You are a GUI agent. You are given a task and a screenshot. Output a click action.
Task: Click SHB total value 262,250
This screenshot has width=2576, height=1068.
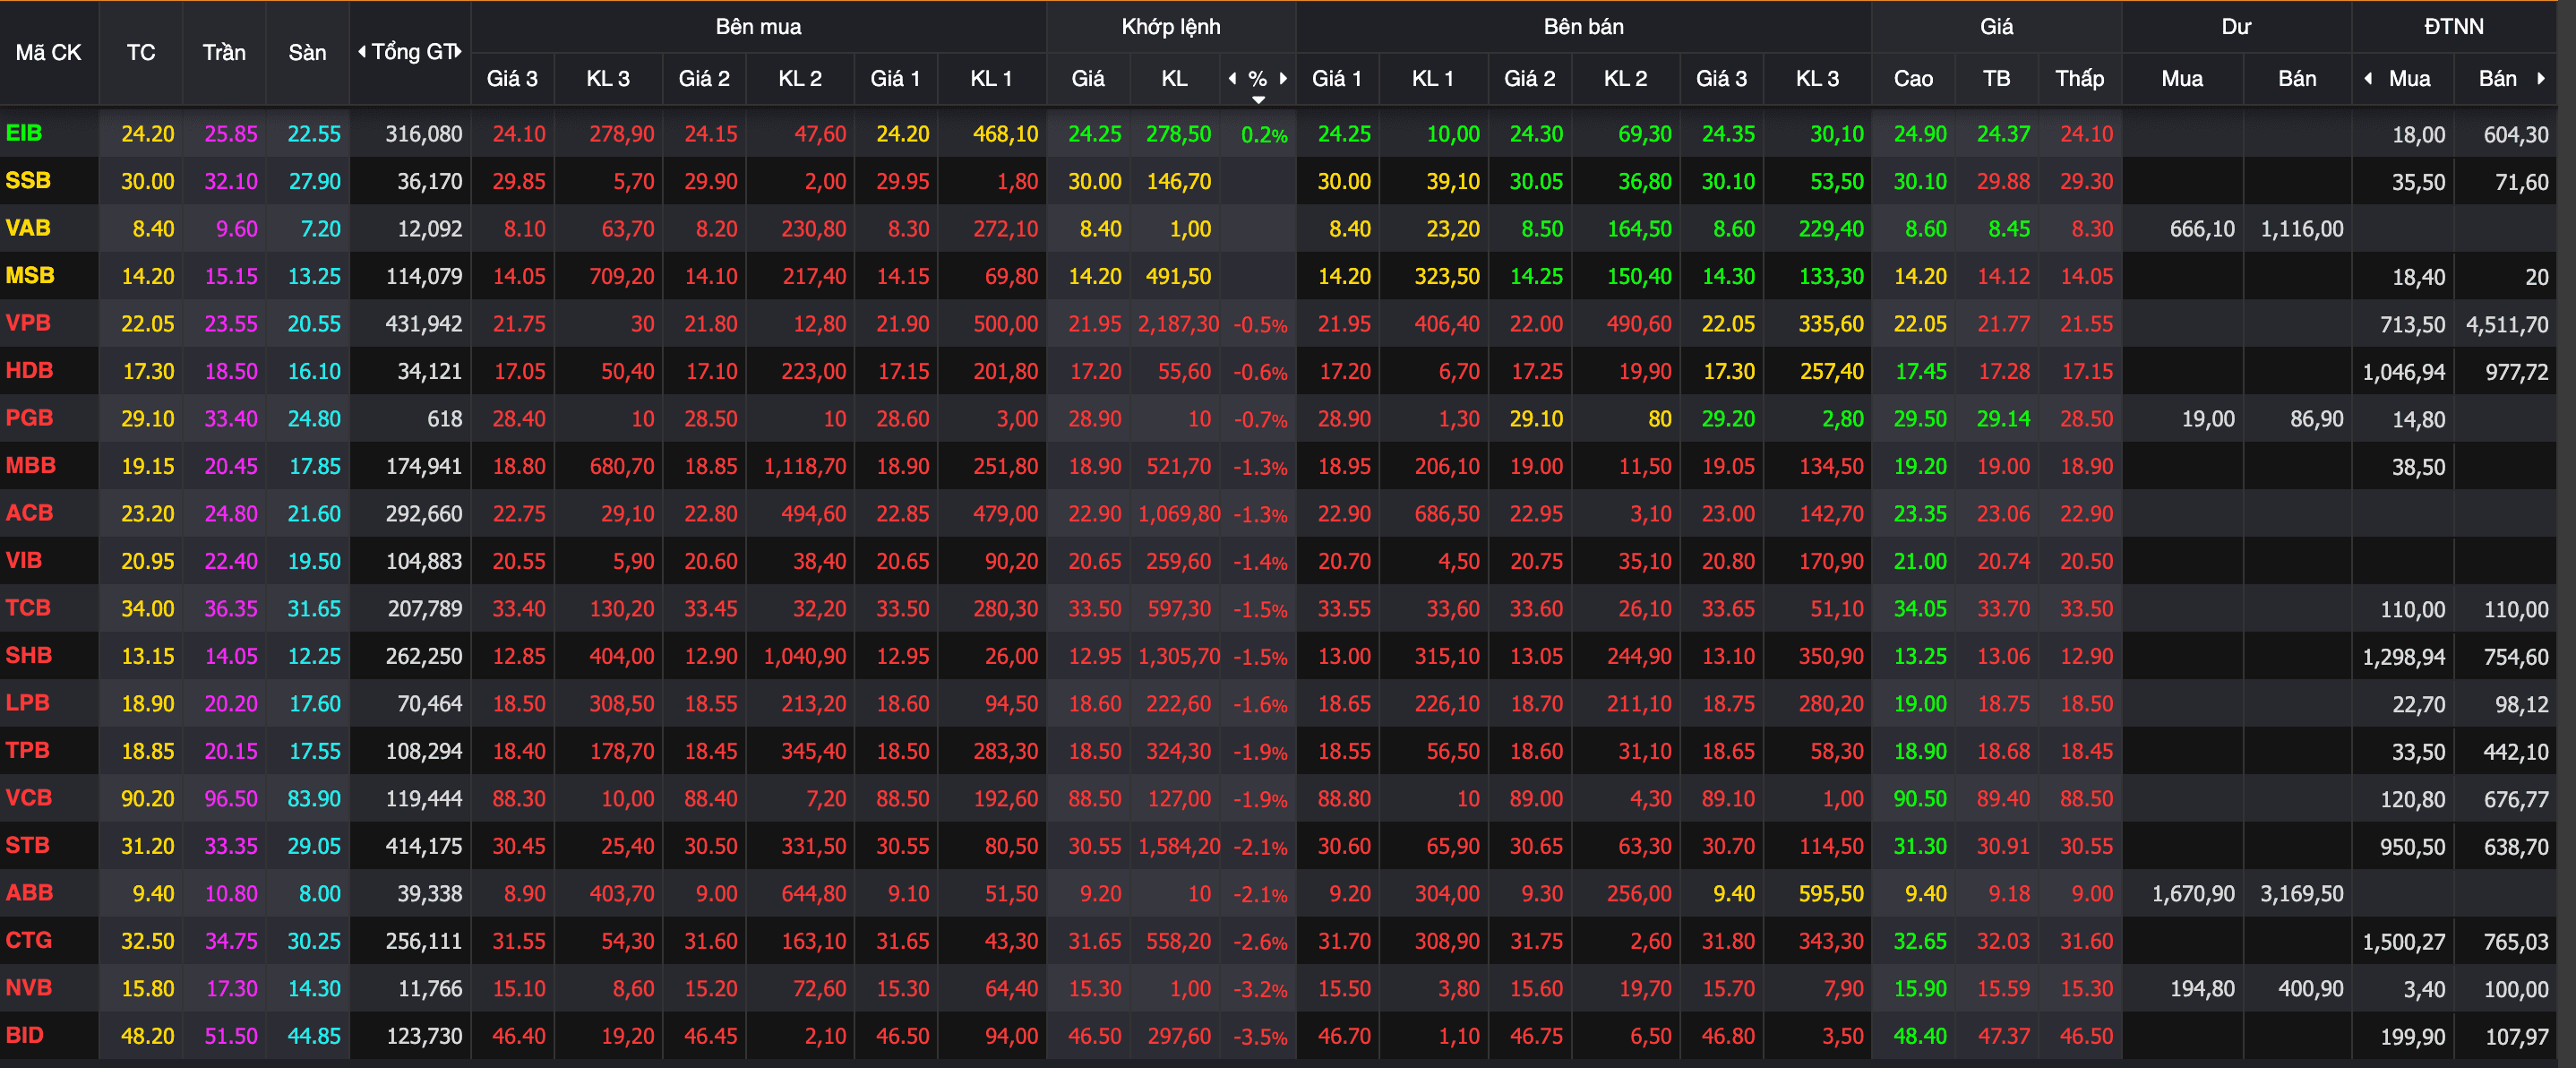pyautogui.click(x=424, y=657)
